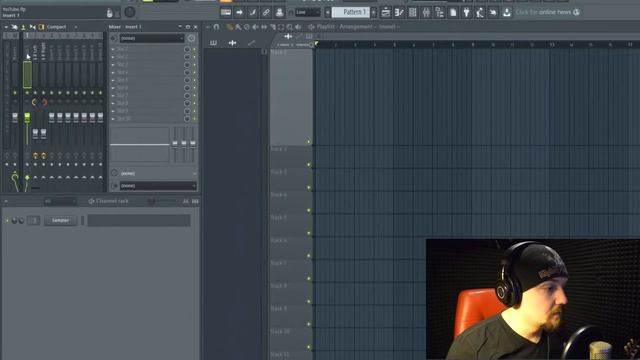Open the mixer view icon in toolbar
The width and height of the screenshot is (640, 360).
point(426,12)
